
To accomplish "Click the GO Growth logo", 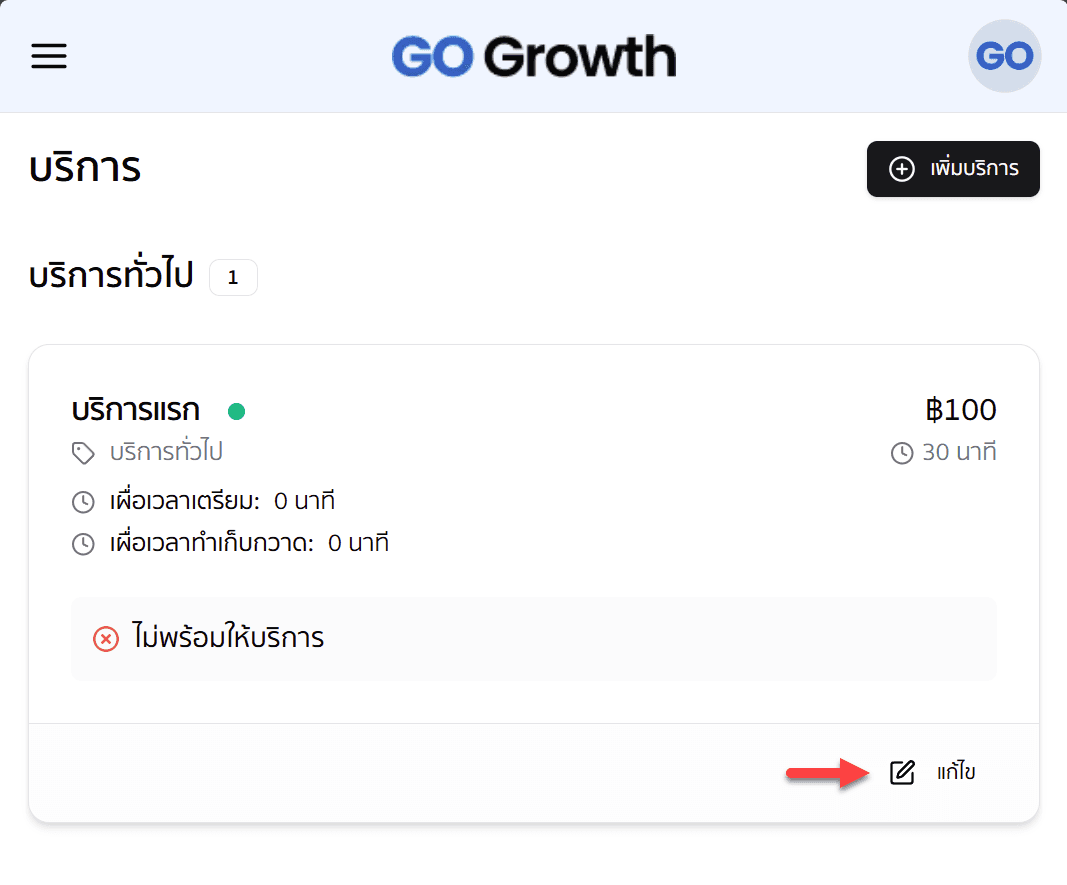I will [534, 56].
